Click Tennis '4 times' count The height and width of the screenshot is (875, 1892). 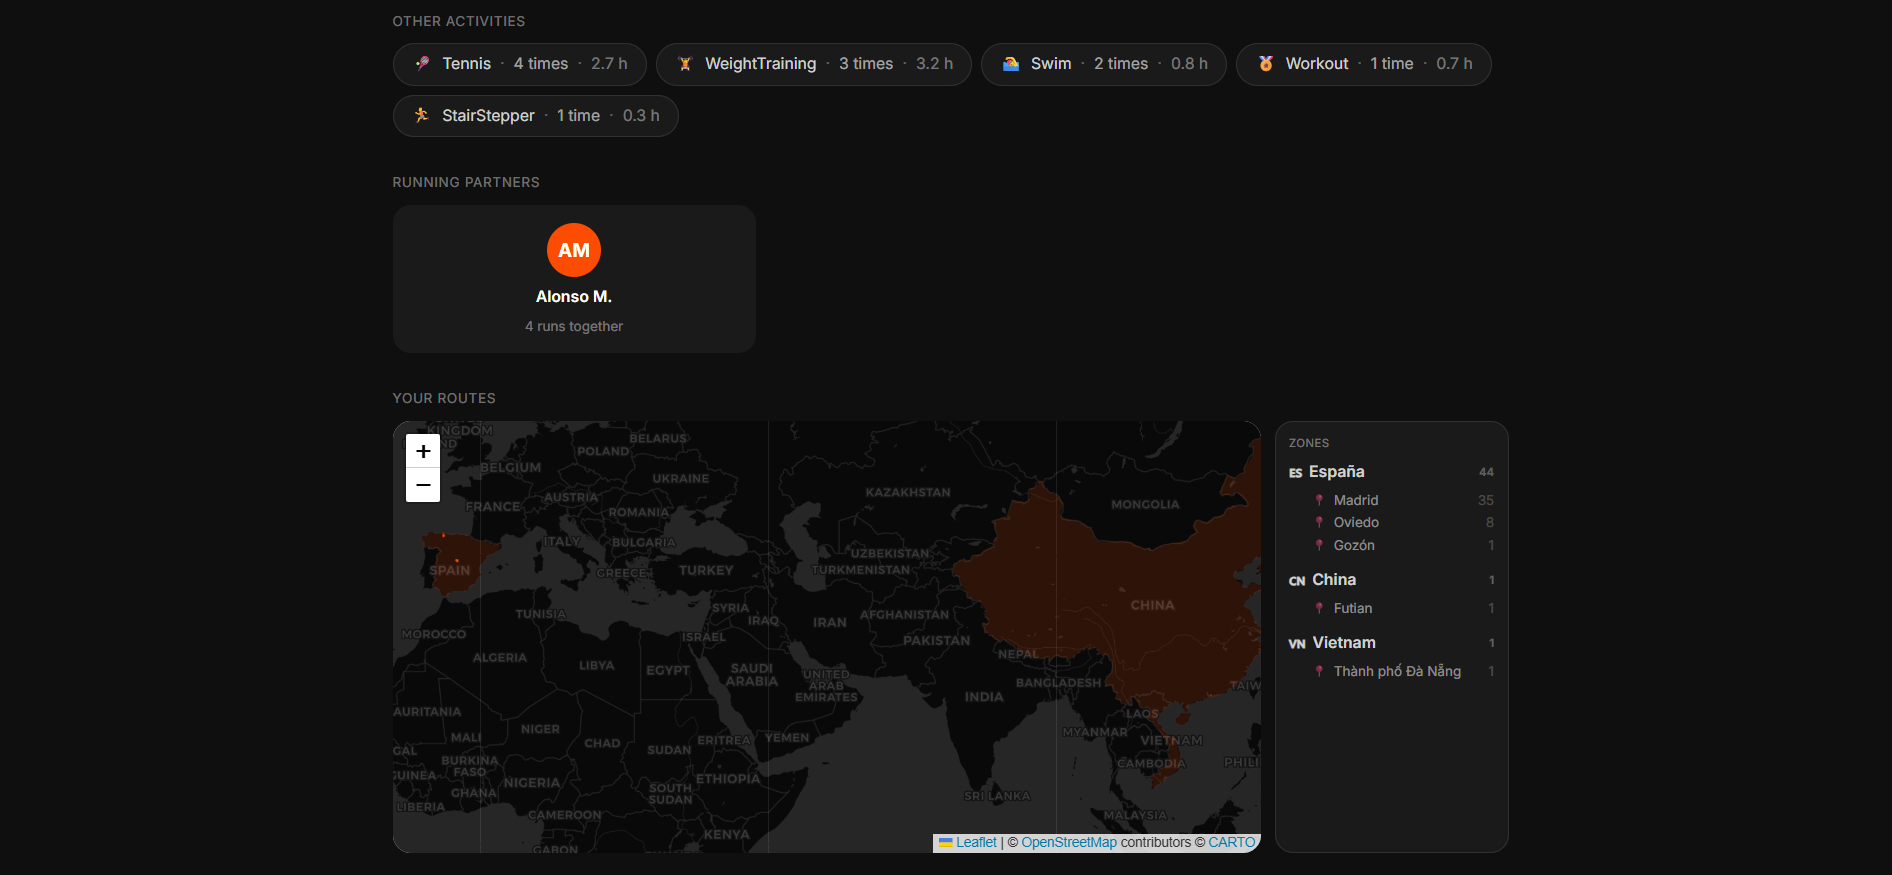click(x=541, y=64)
